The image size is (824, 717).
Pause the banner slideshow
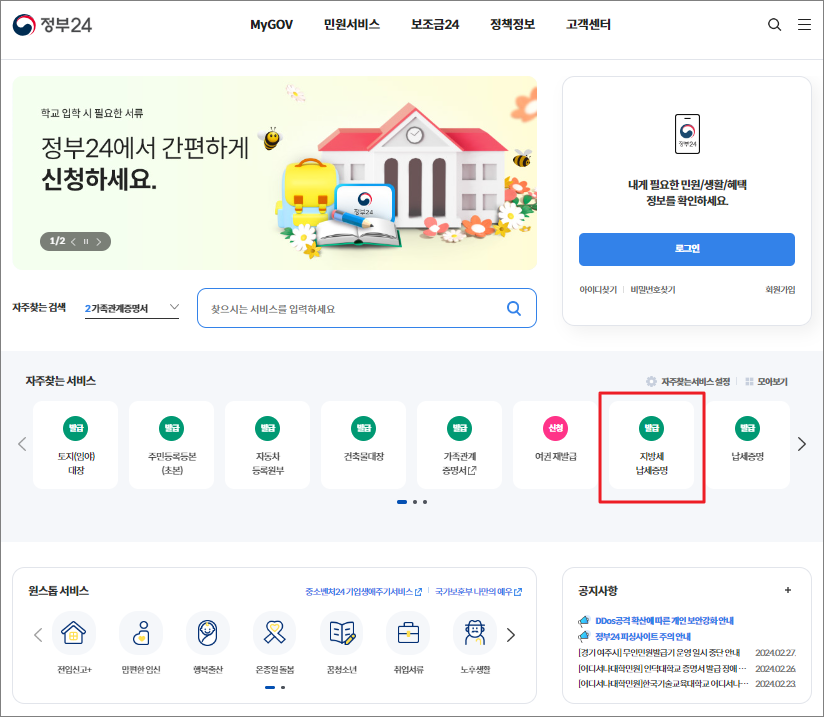[x=85, y=241]
